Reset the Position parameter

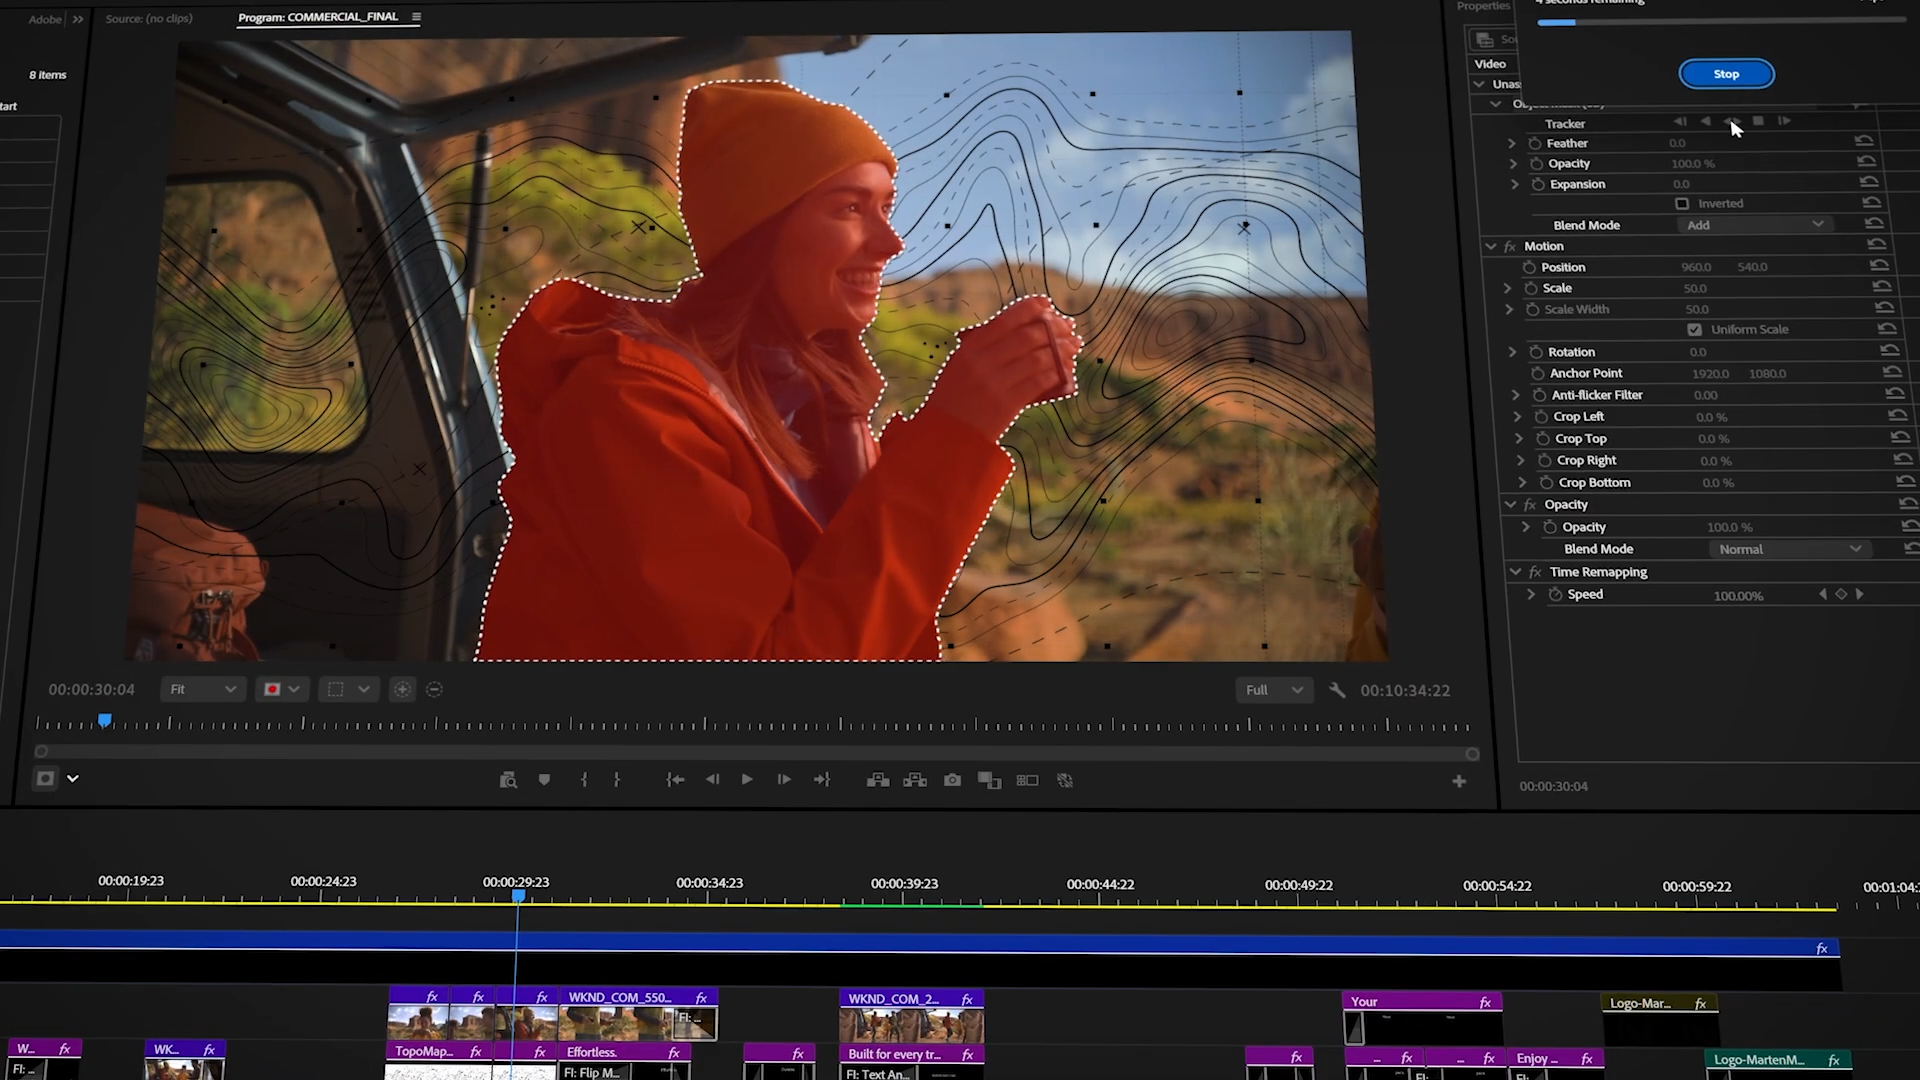pos(1879,266)
